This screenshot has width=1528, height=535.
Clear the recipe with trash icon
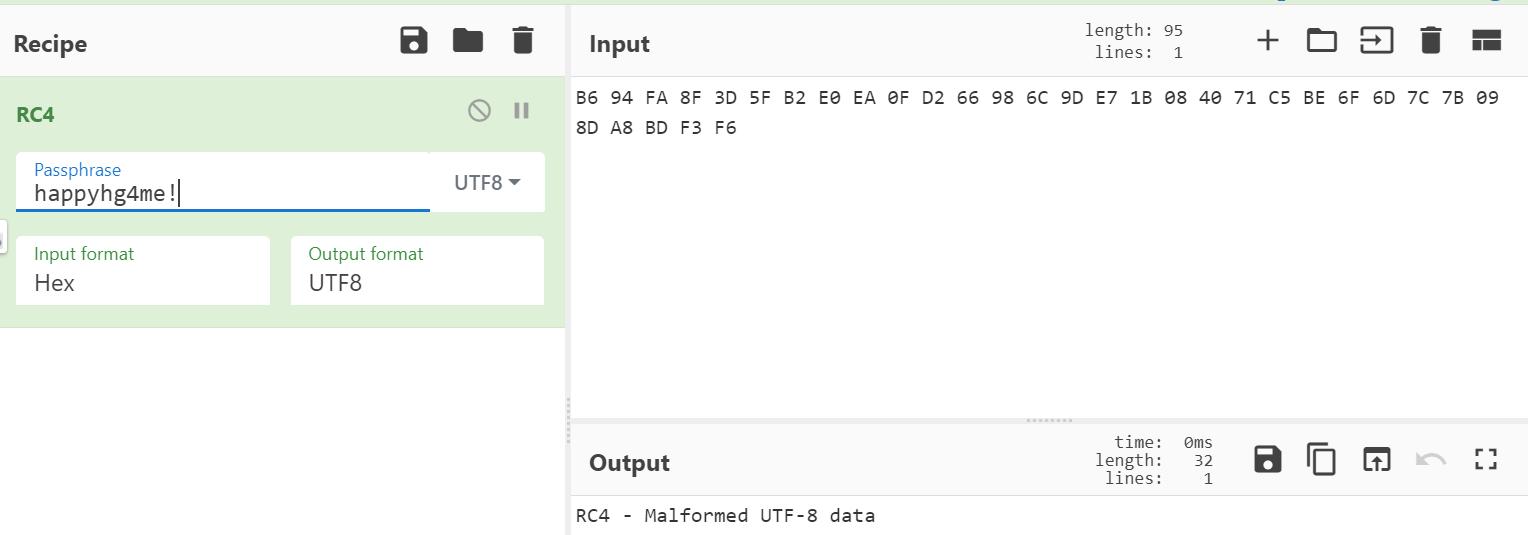(x=522, y=41)
